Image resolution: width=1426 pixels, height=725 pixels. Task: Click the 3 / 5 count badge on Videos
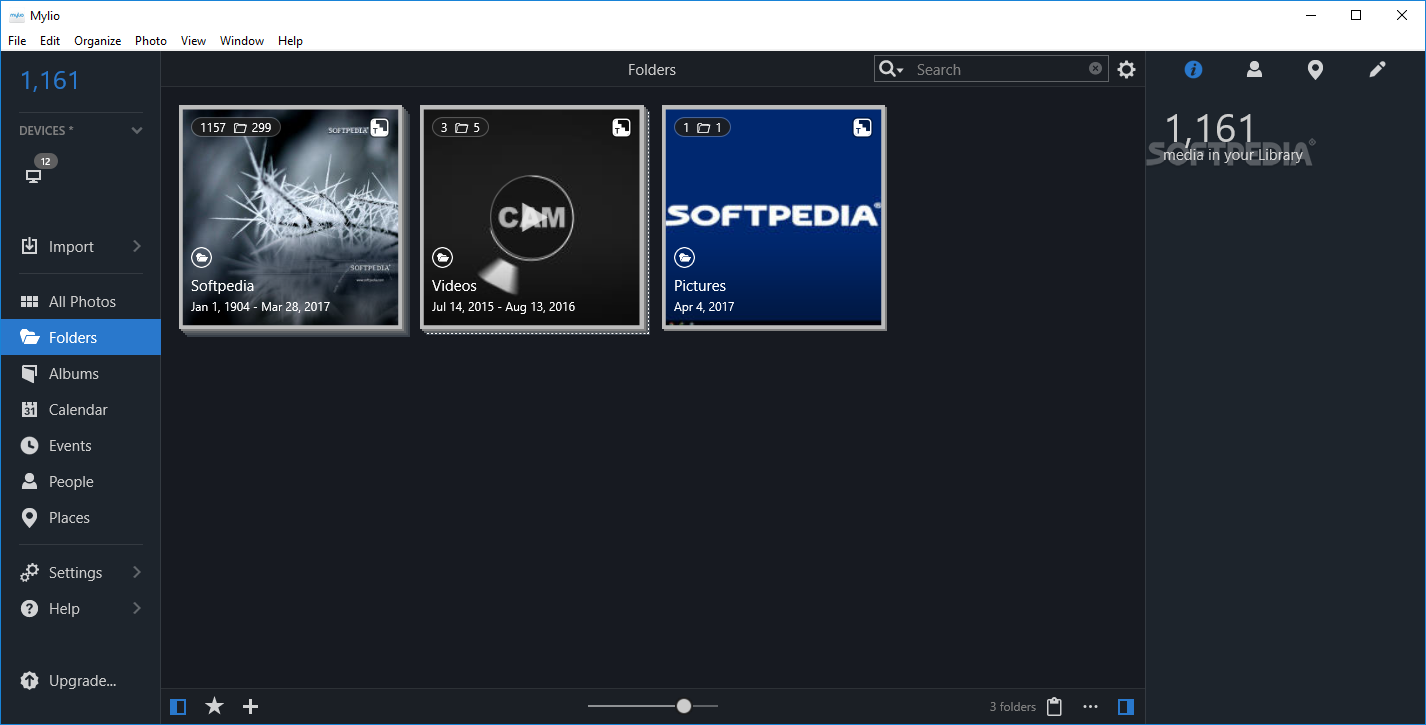click(460, 127)
